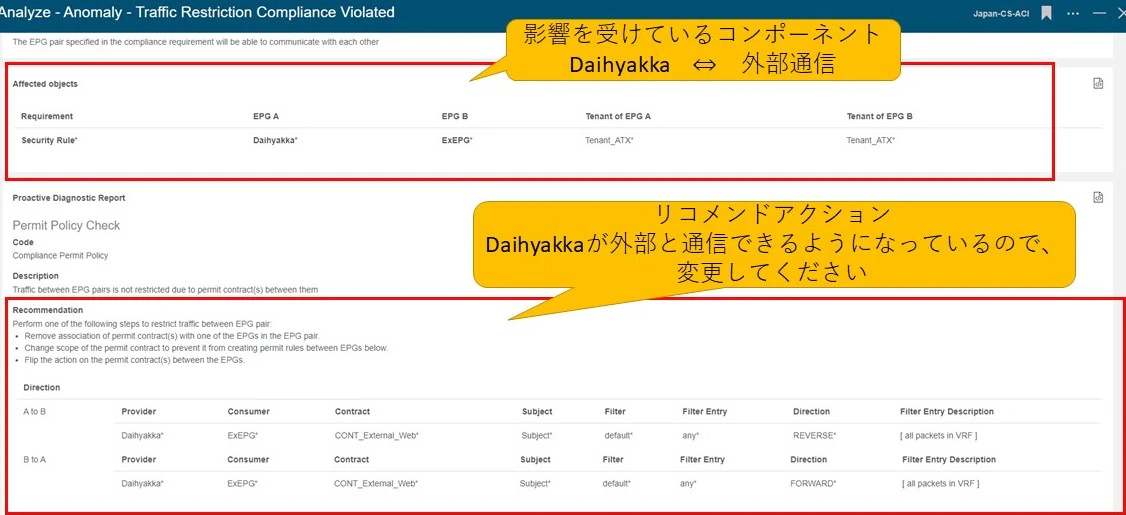Click Daihyakka* provider in B to A row

pyautogui.click(x=142, y=483)
